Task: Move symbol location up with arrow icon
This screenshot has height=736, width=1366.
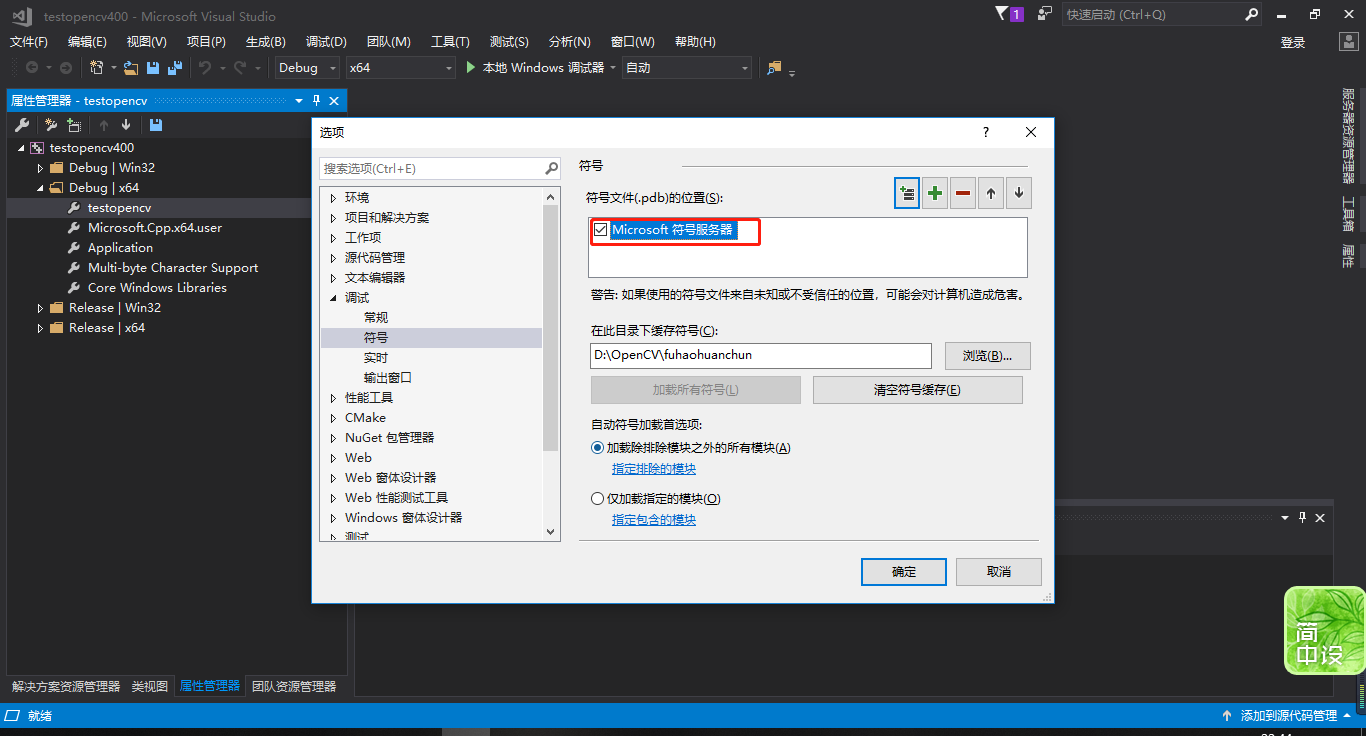Action: pos(990,192)
